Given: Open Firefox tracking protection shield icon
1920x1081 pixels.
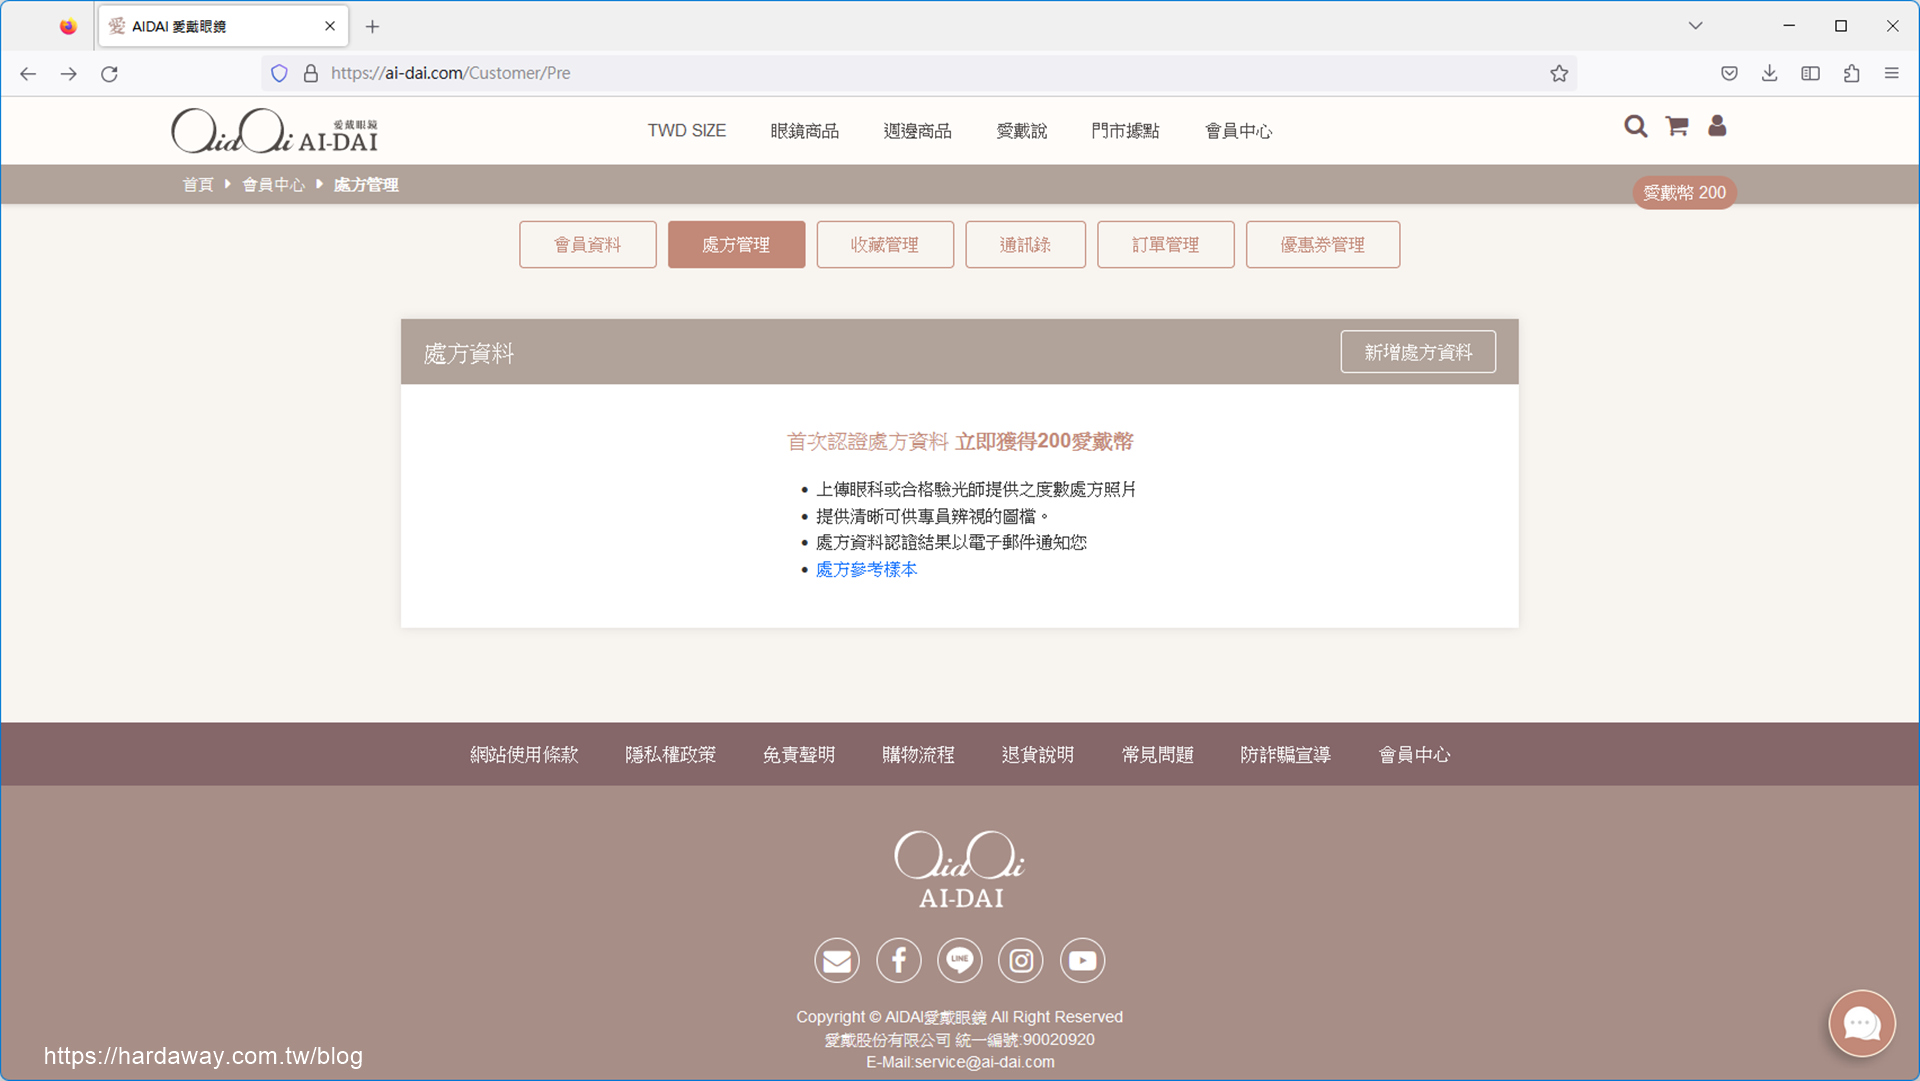Looking at the screenshot, I should tap(280, 73).
